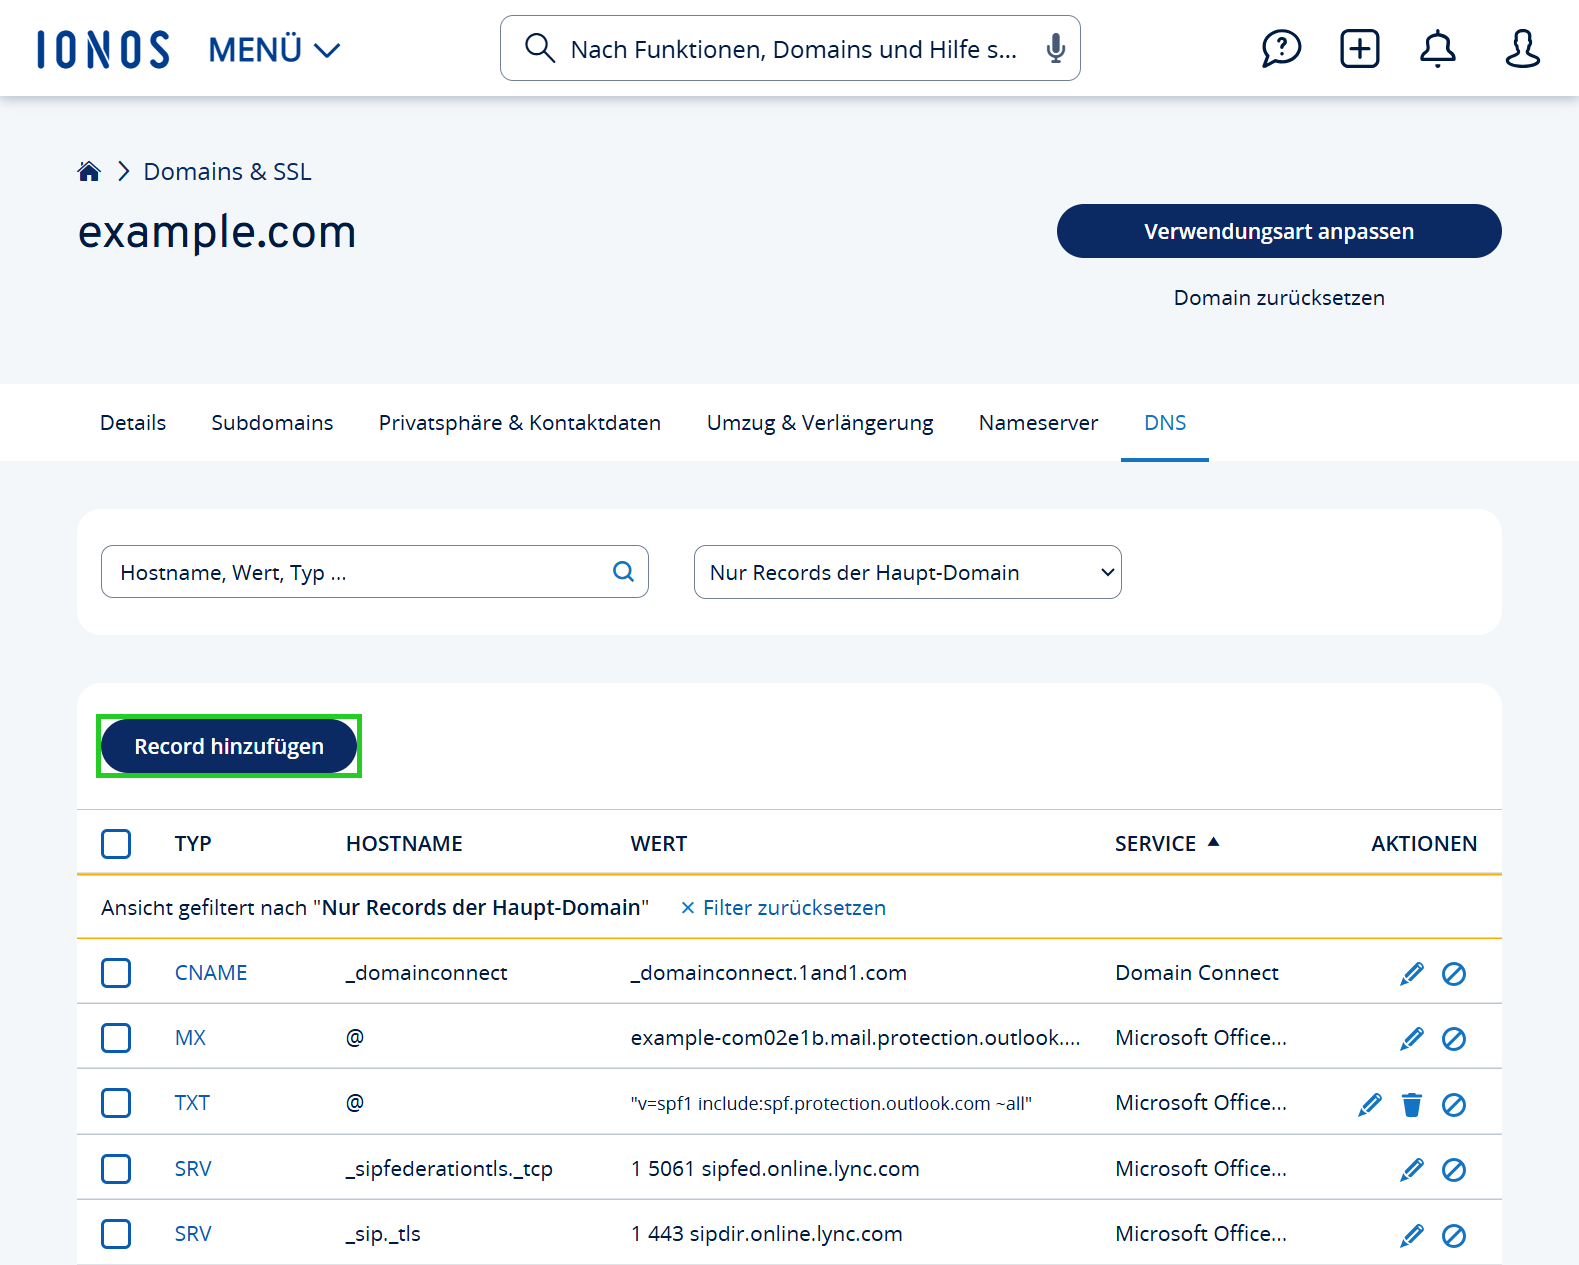Check the _sip._tls SRV record checkbox
The width and height of the screenshot is (1579, 1265).
click(x=116, y=1233)
